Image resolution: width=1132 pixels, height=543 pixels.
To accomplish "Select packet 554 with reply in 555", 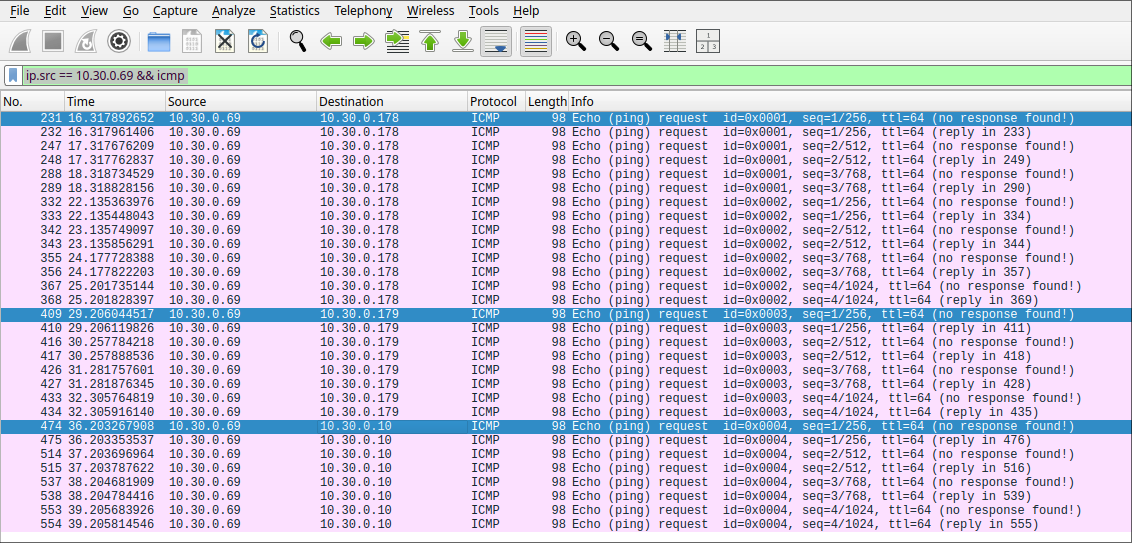I will click(x=566, y=524).
